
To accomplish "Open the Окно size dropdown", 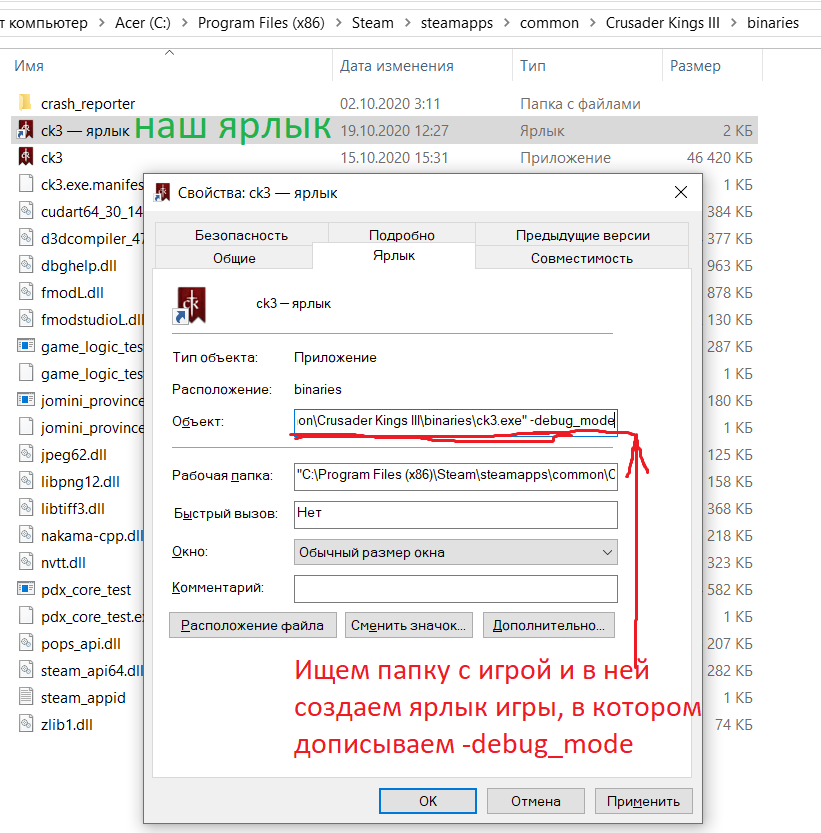I will tap(608, 552).
